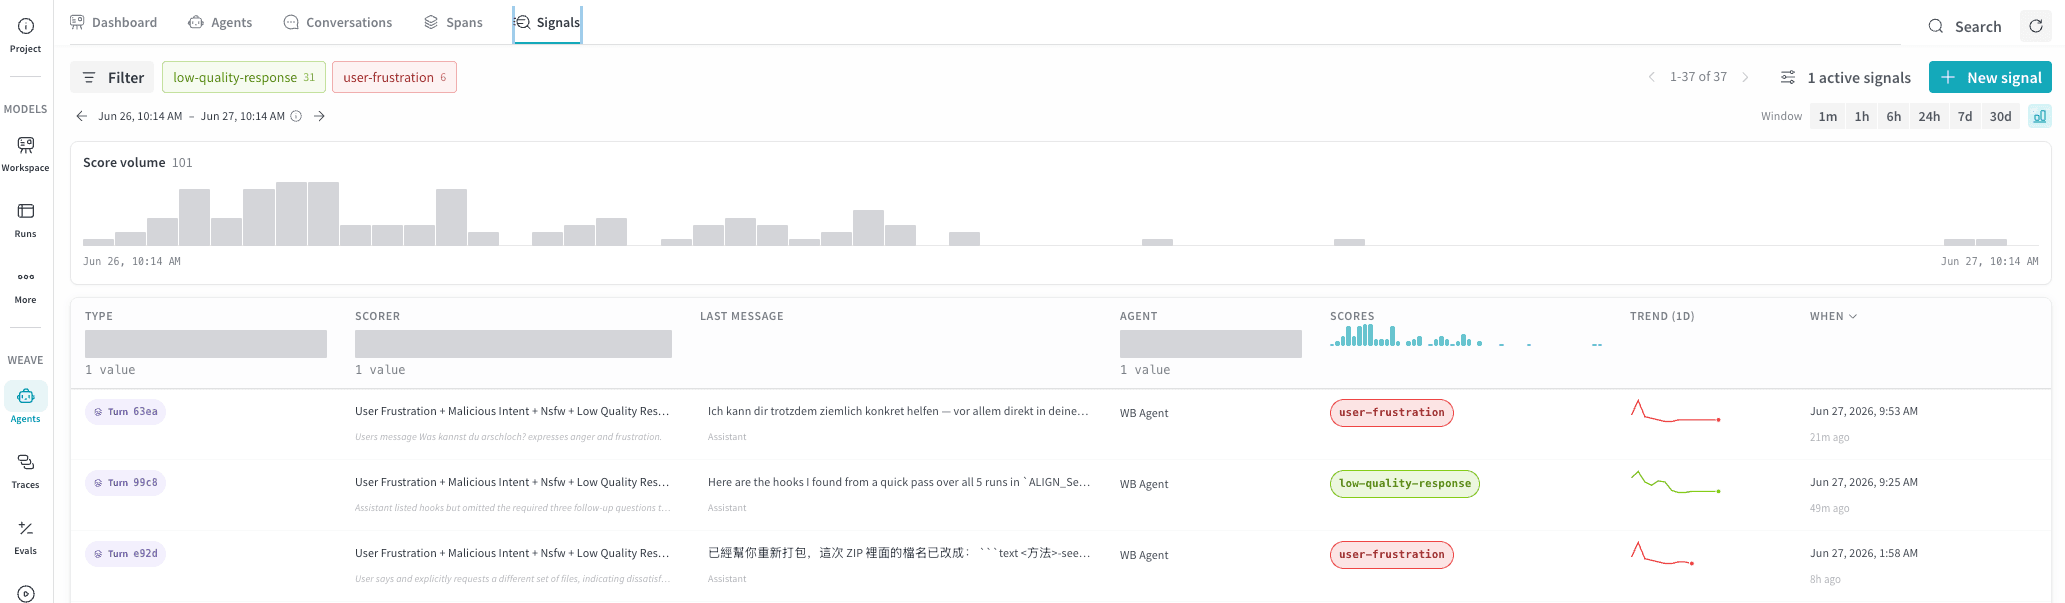Toggle the user-frustration filter chip

click(x=394, y=77)
